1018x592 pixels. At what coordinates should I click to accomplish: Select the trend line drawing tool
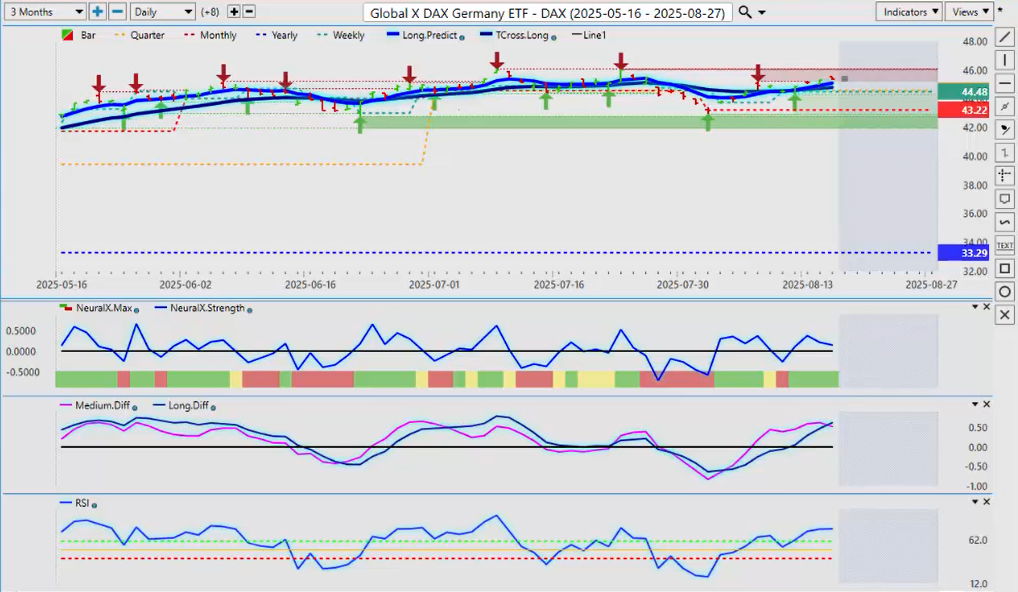point(1005,37)
